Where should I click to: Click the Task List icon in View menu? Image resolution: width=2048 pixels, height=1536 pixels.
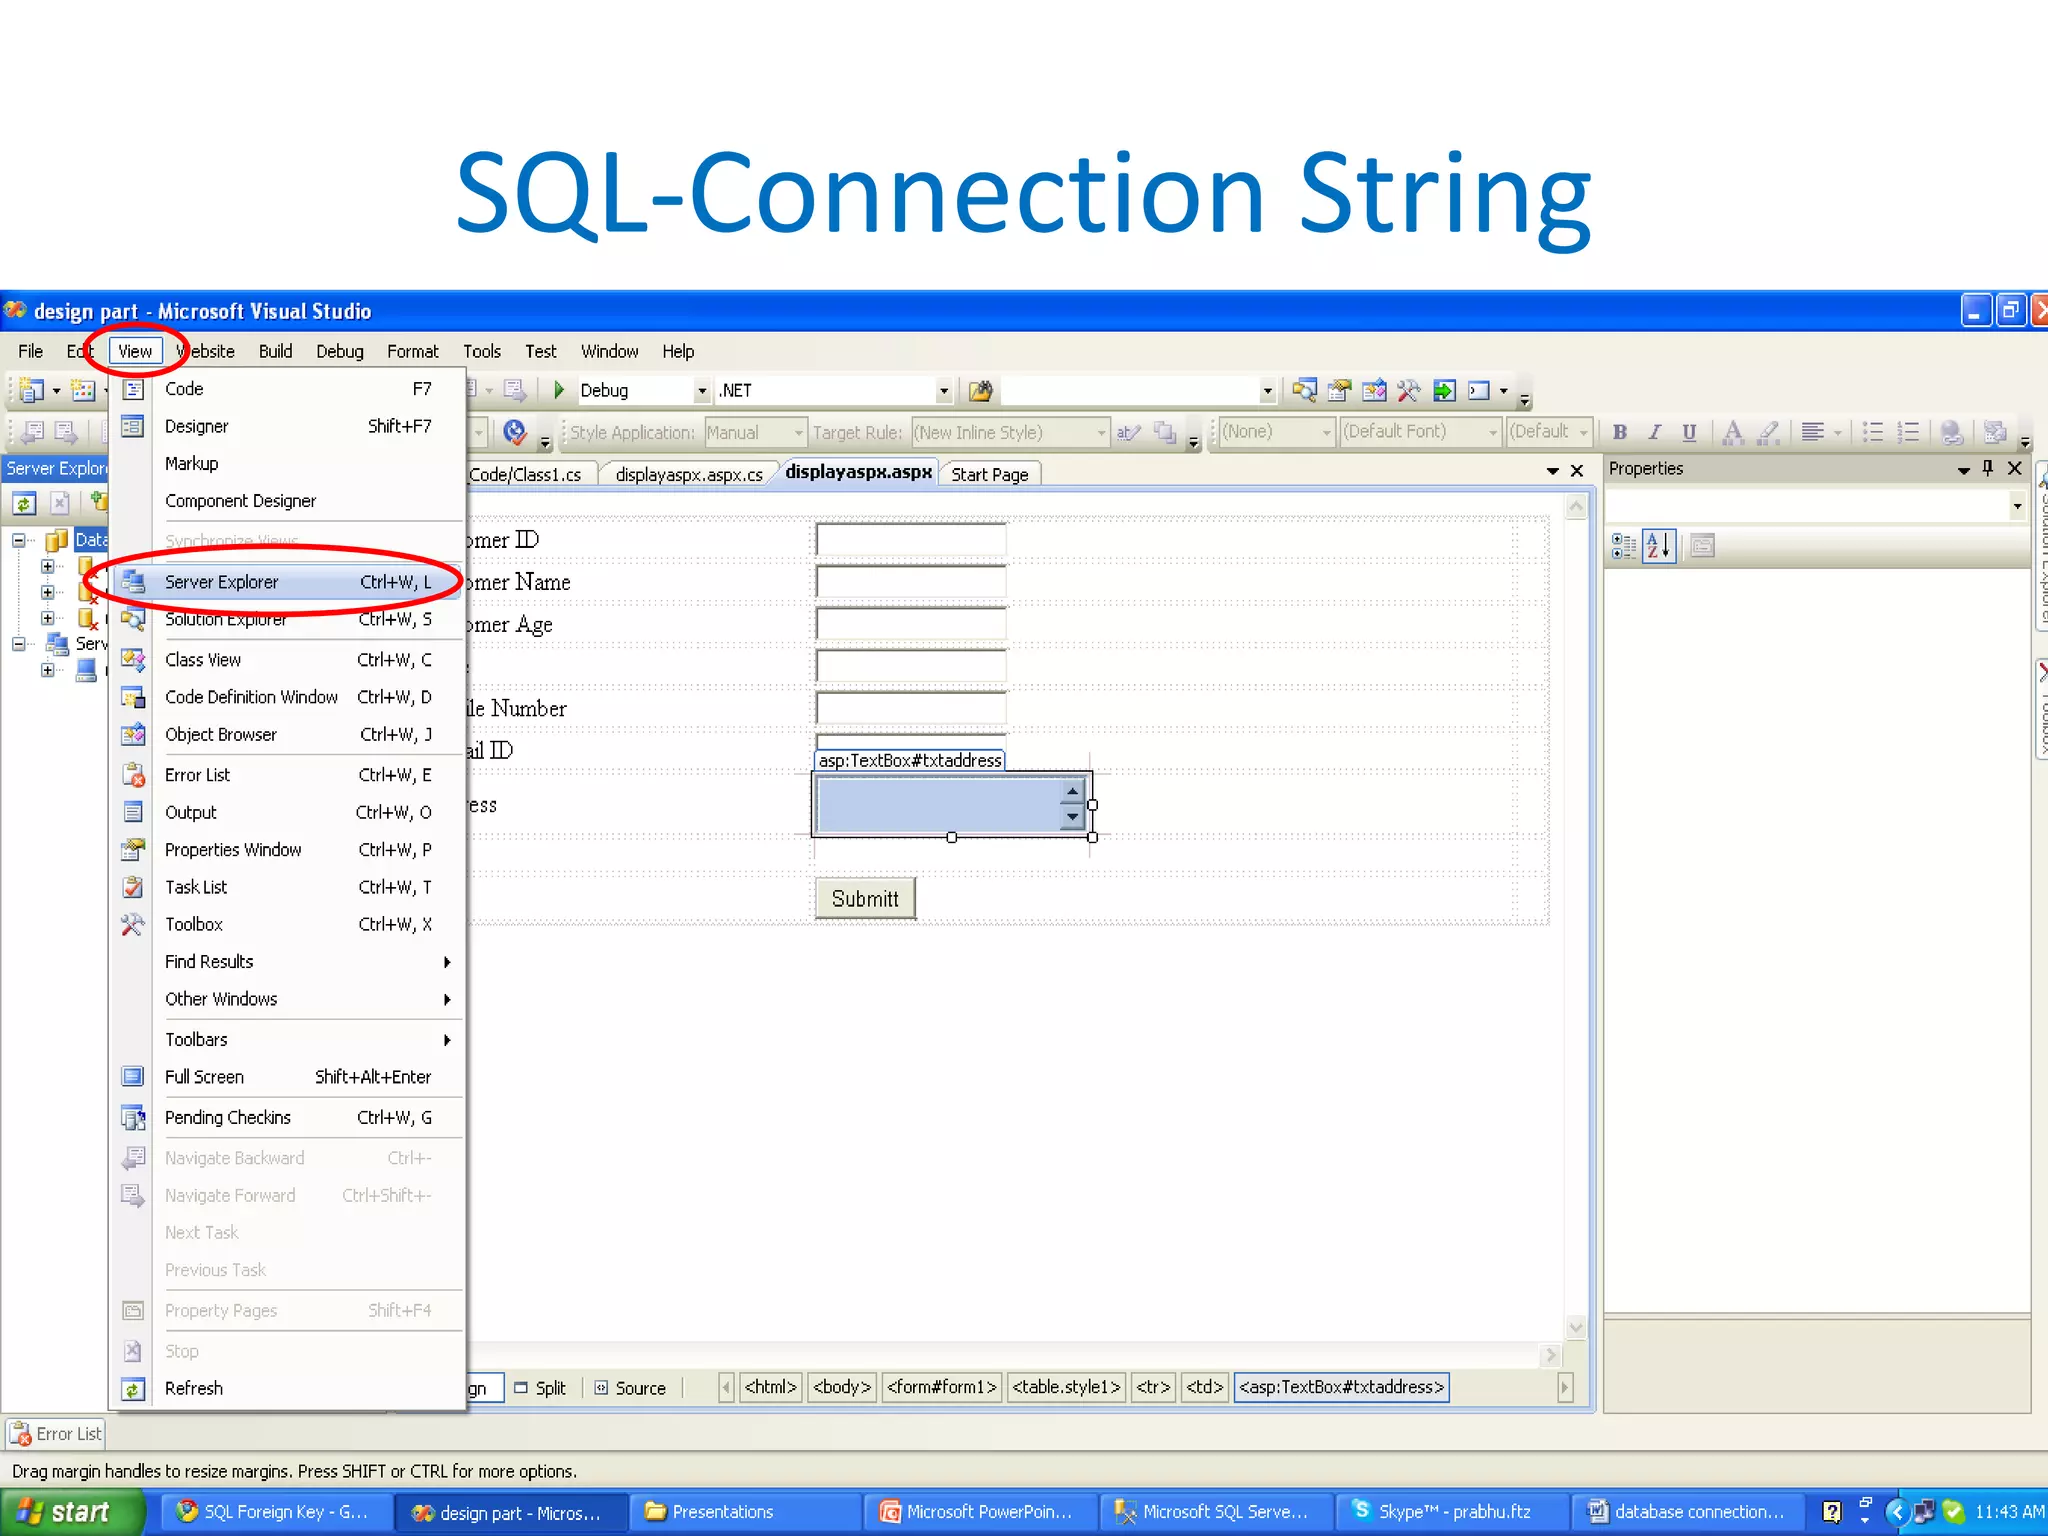(133, 887)
